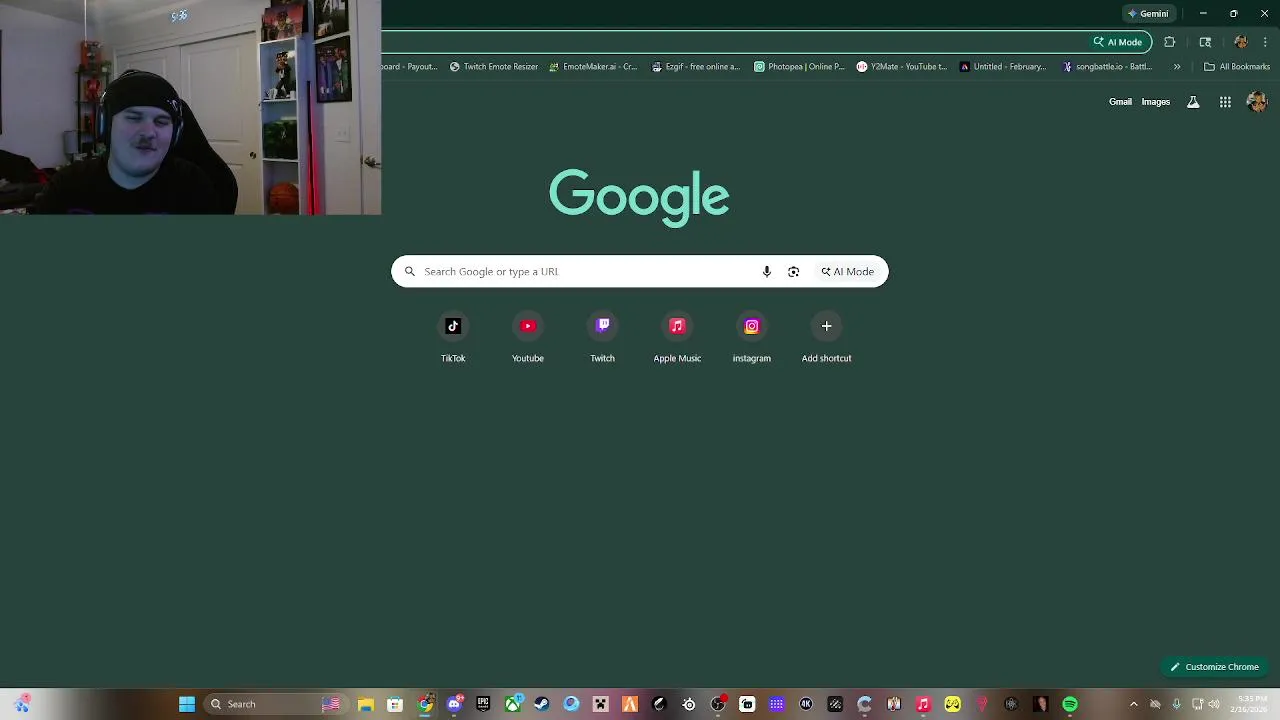
Task: Open the Minecraft creeper icon in taskbar
Action: (x=600, y=704)
